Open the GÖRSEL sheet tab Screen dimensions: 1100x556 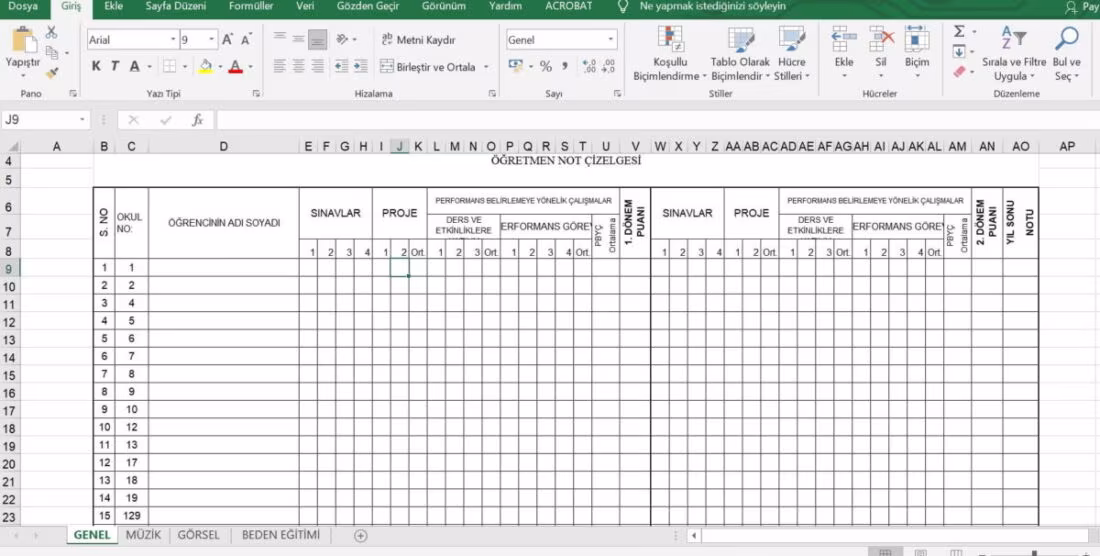point(199,535)
